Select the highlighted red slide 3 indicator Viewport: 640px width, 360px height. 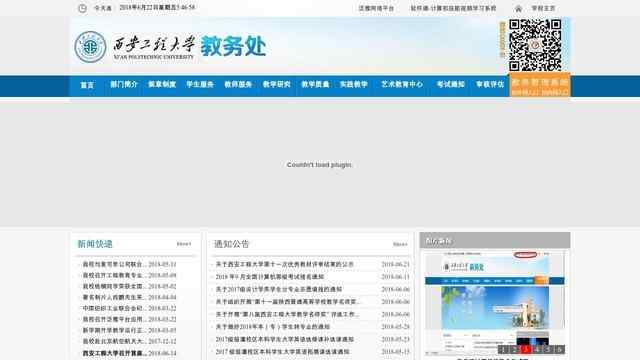coord(526,349)
